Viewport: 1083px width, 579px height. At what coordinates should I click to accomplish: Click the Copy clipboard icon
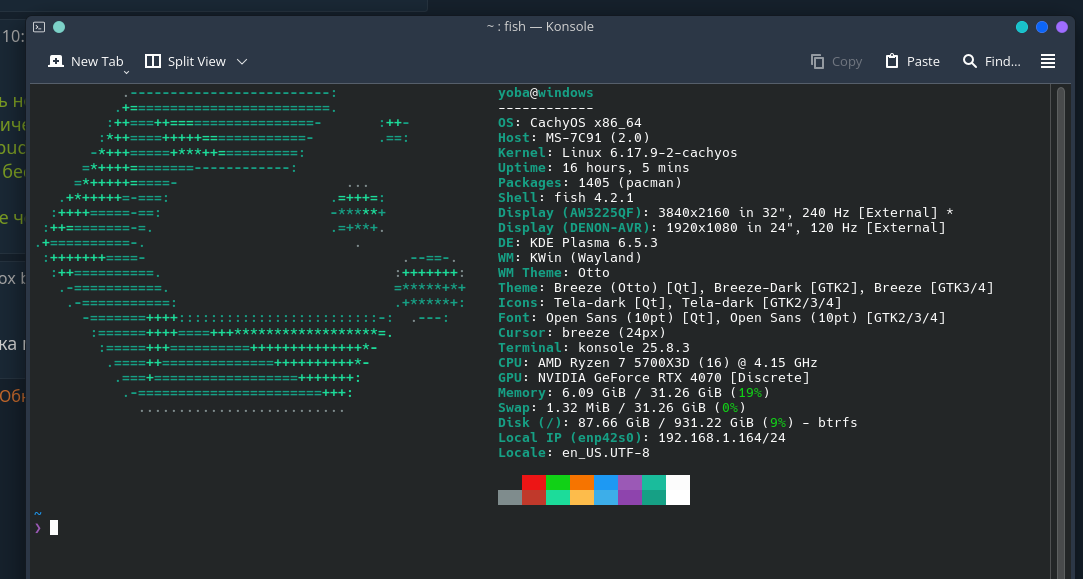pos(818,61)
